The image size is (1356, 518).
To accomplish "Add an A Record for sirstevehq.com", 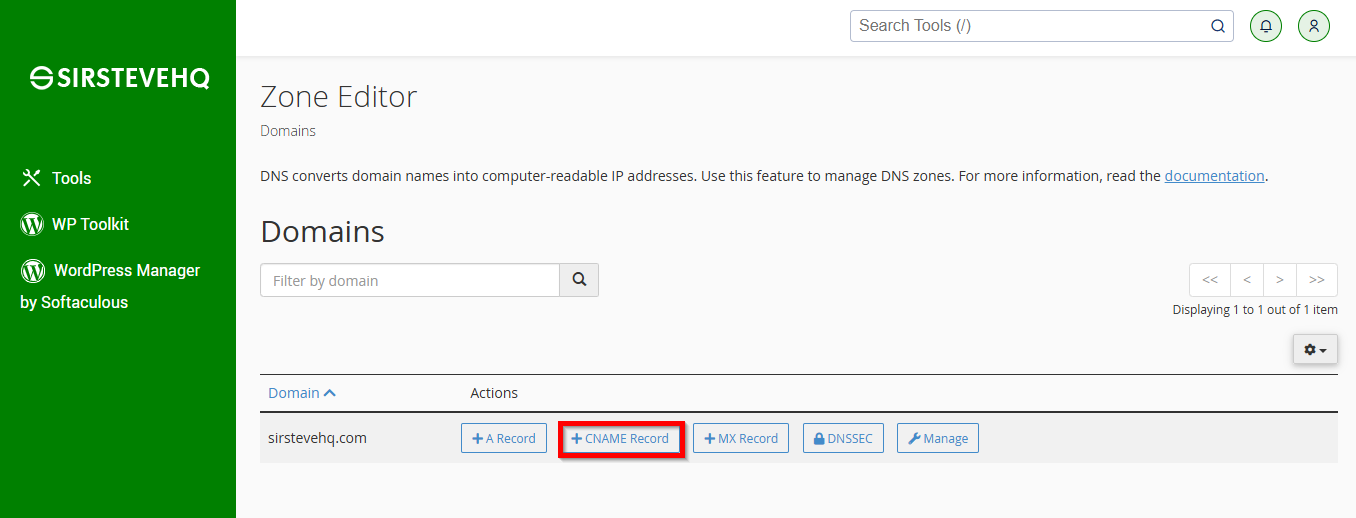I will click(x=504, y=438).
